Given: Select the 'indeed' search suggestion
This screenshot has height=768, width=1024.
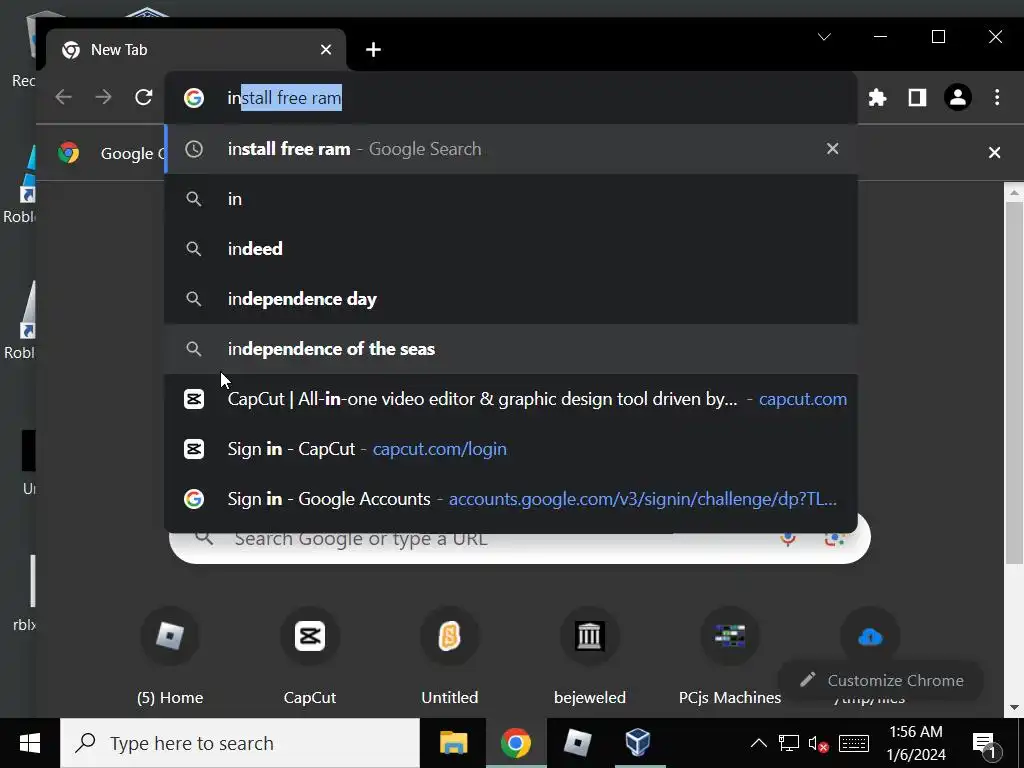Looking at the screenshot, I should click(511, 249).
